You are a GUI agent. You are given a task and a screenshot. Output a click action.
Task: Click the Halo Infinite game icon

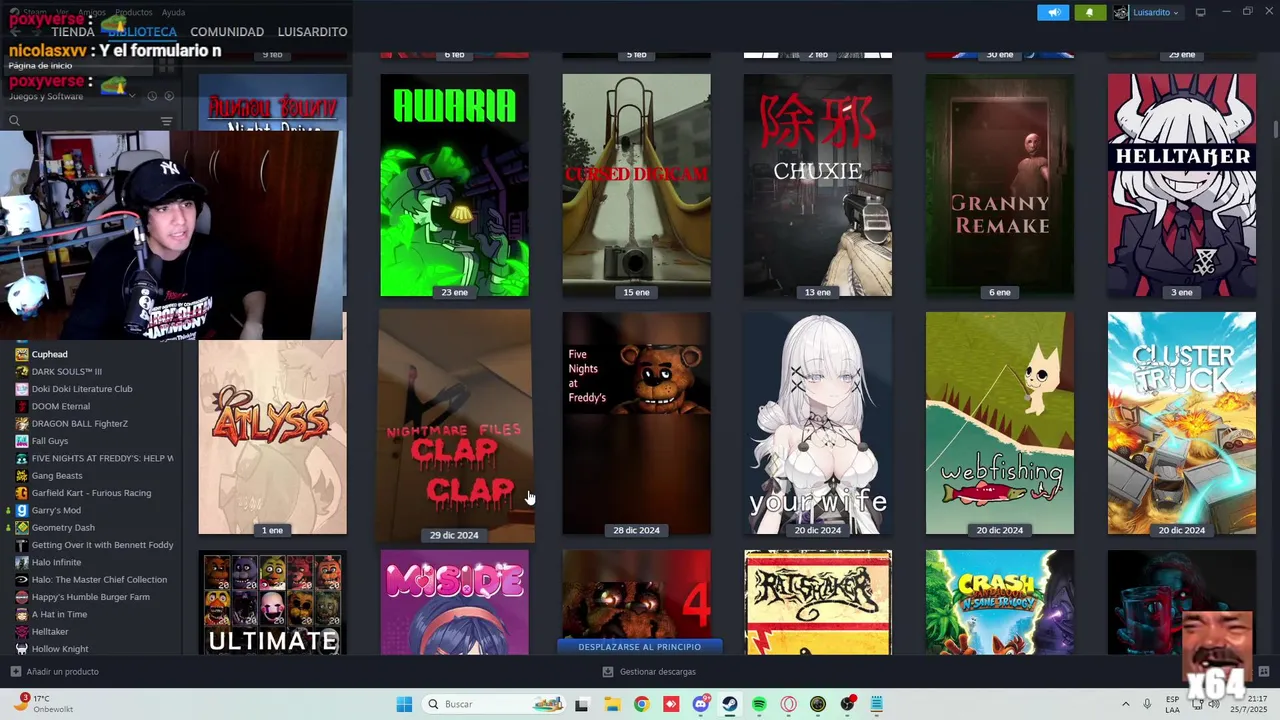click(x=21, y=562)
